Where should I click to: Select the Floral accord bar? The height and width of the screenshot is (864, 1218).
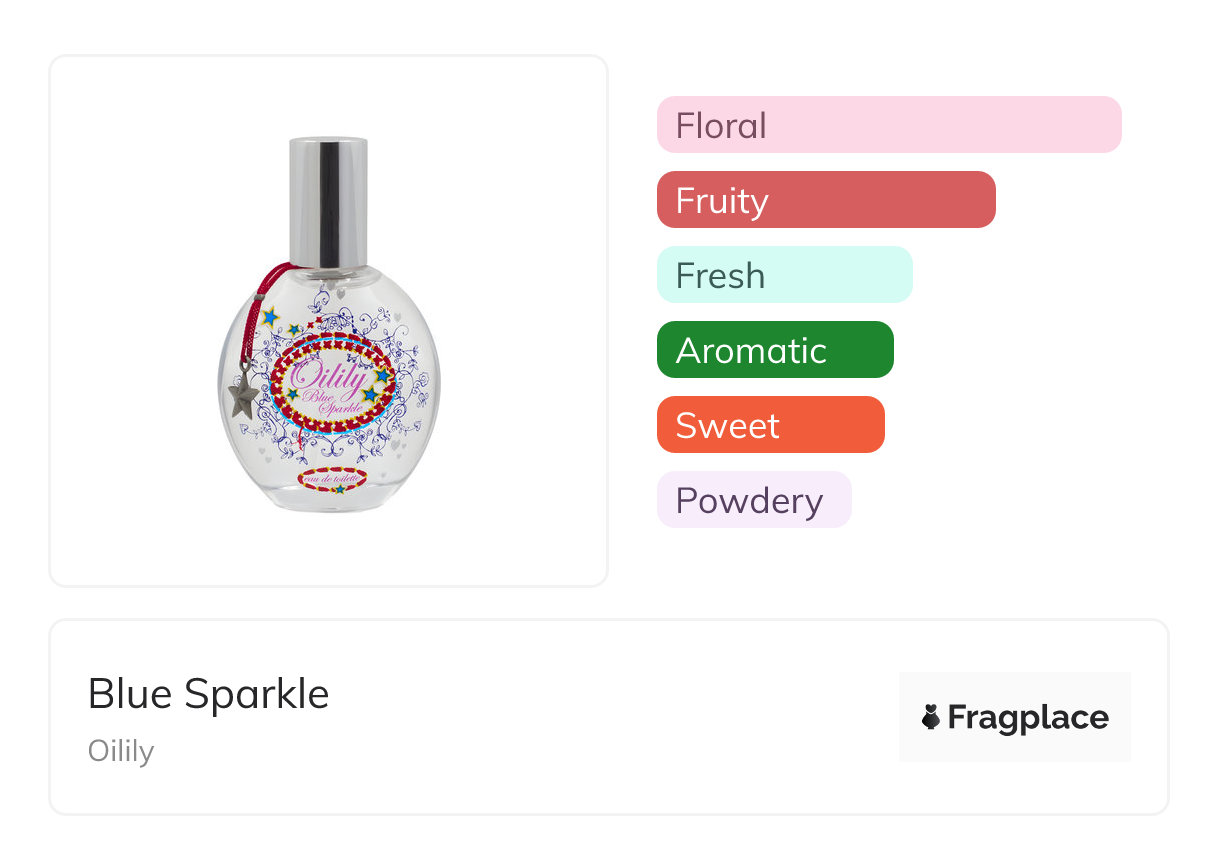[889, 125]
